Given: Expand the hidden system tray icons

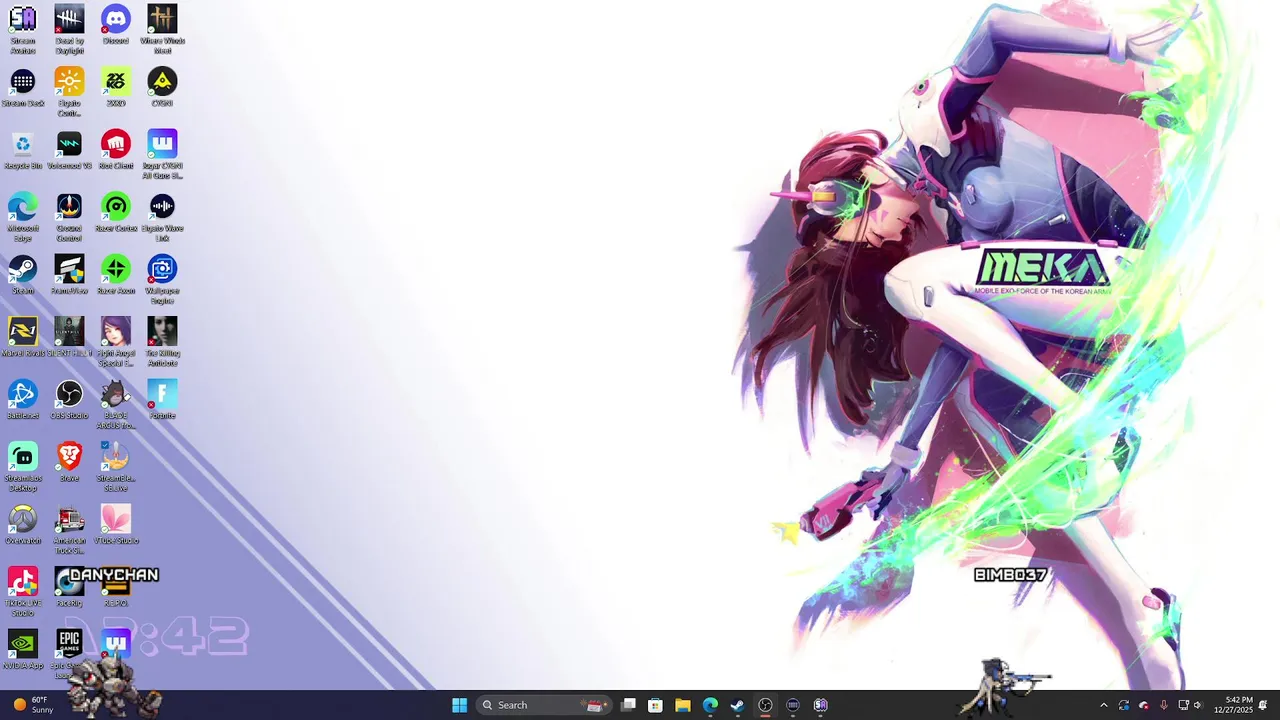Looking at the screenshot, I should click(1104, 705).
